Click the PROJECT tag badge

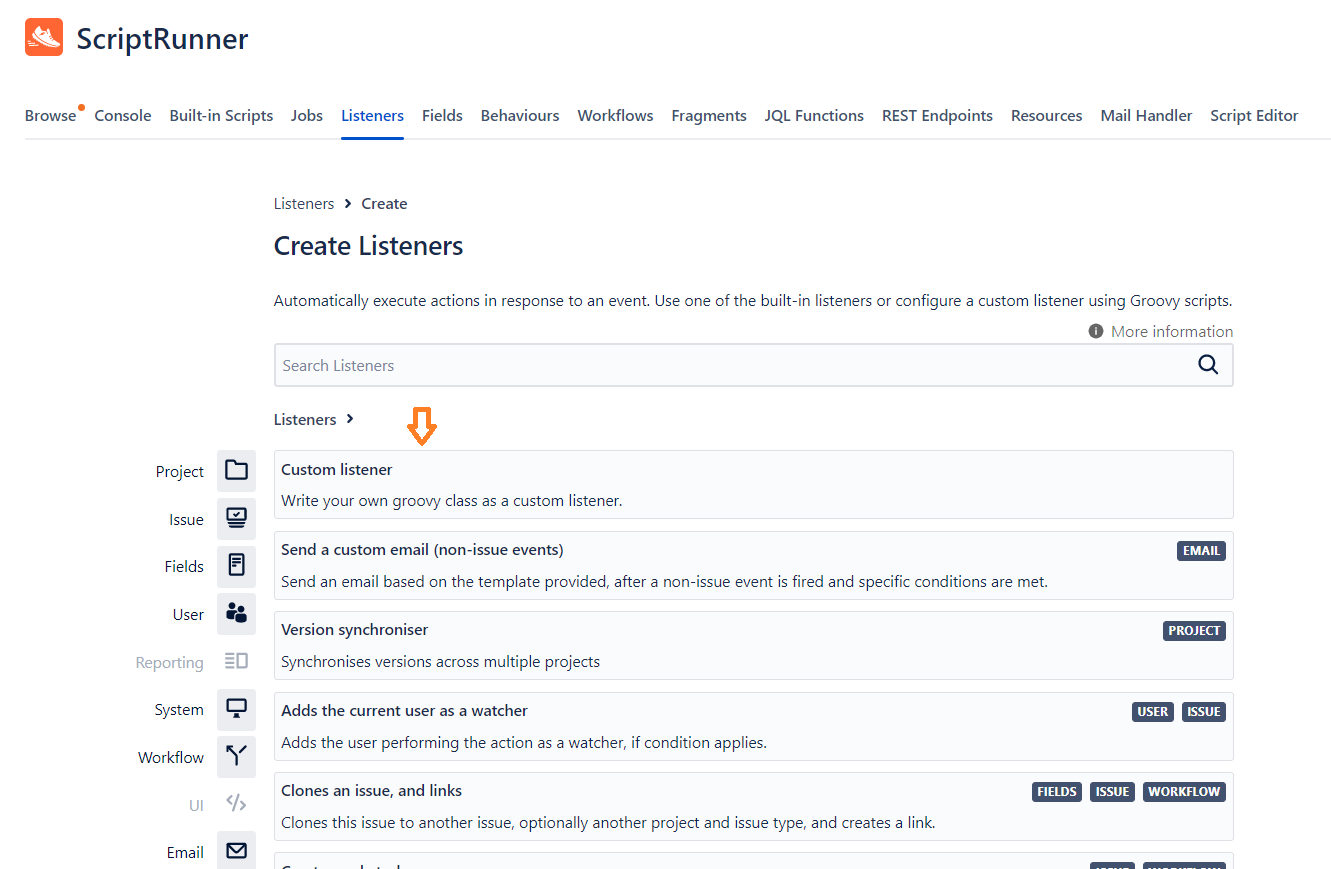(x=1195, y=631)
